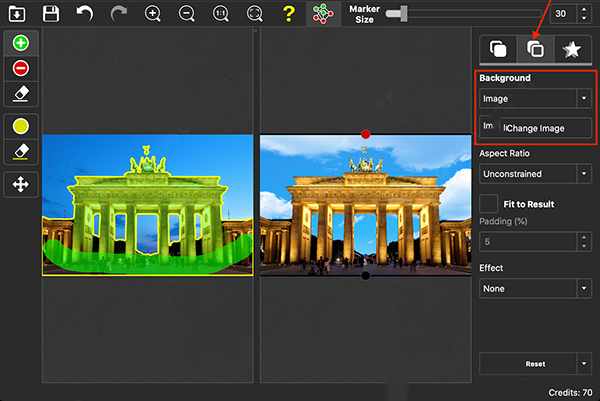Set zoom to 1:1 actual size
Screen dimensions: 600x401
click(221, 14)
